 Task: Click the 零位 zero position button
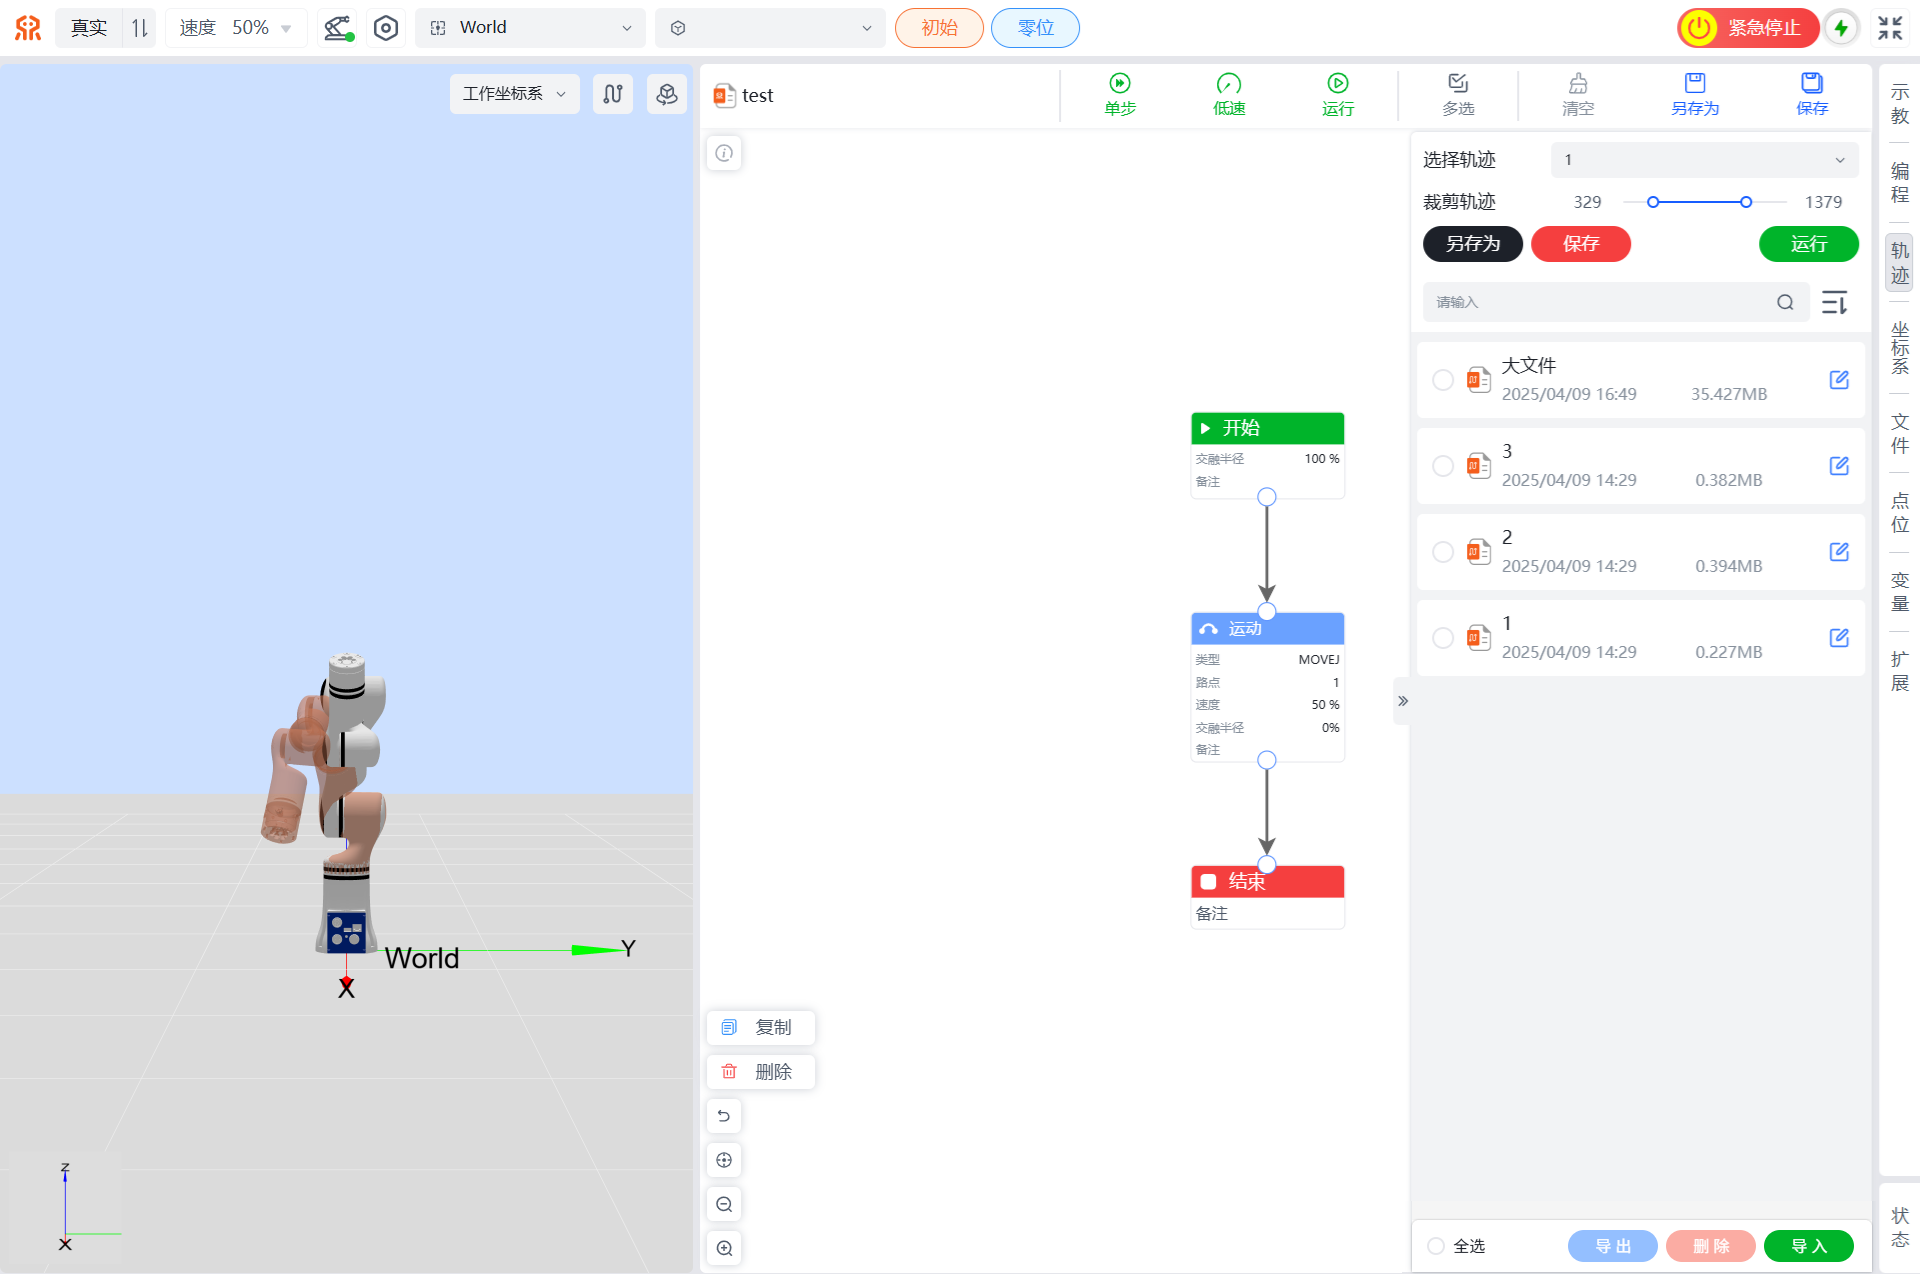coord(1035,28)
